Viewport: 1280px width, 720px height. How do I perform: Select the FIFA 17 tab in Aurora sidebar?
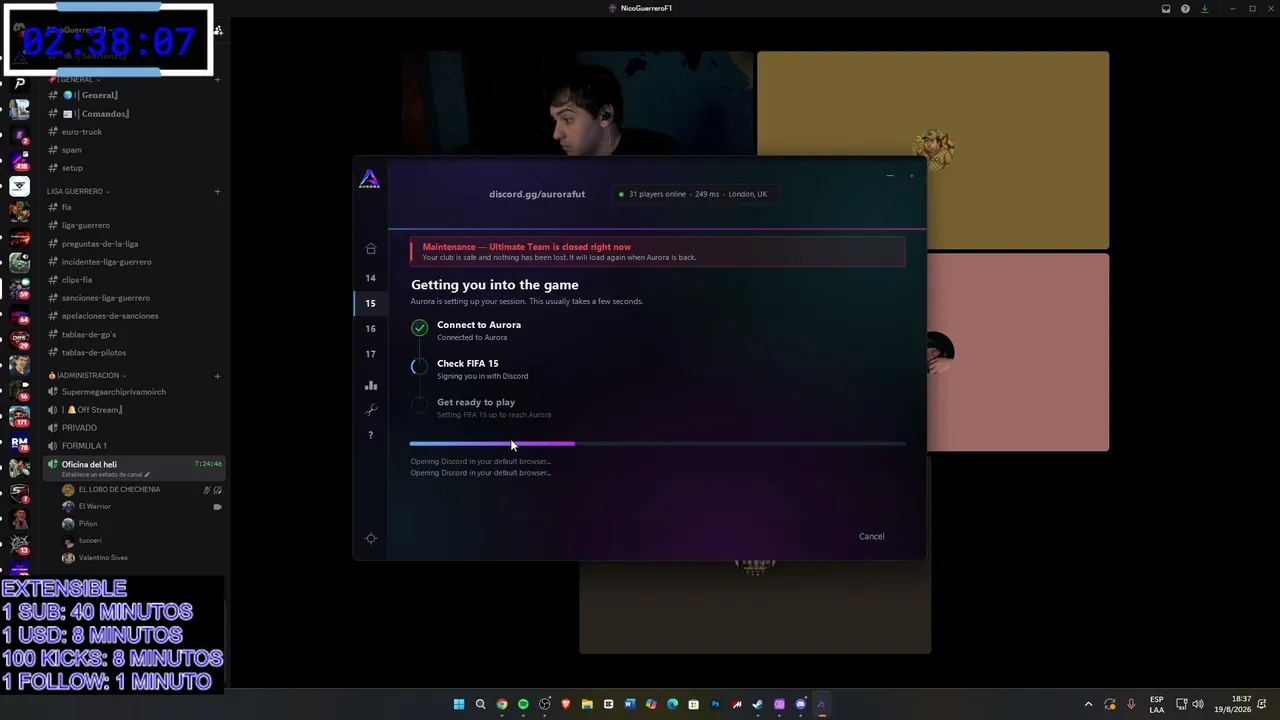pyautogui.click(x=370, y=354)
